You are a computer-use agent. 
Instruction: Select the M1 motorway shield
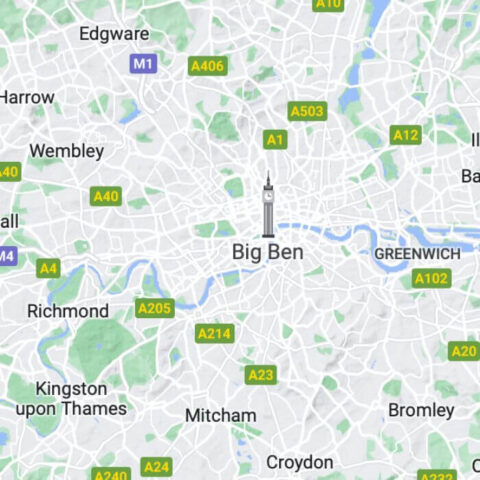click(x=143, y=63)
